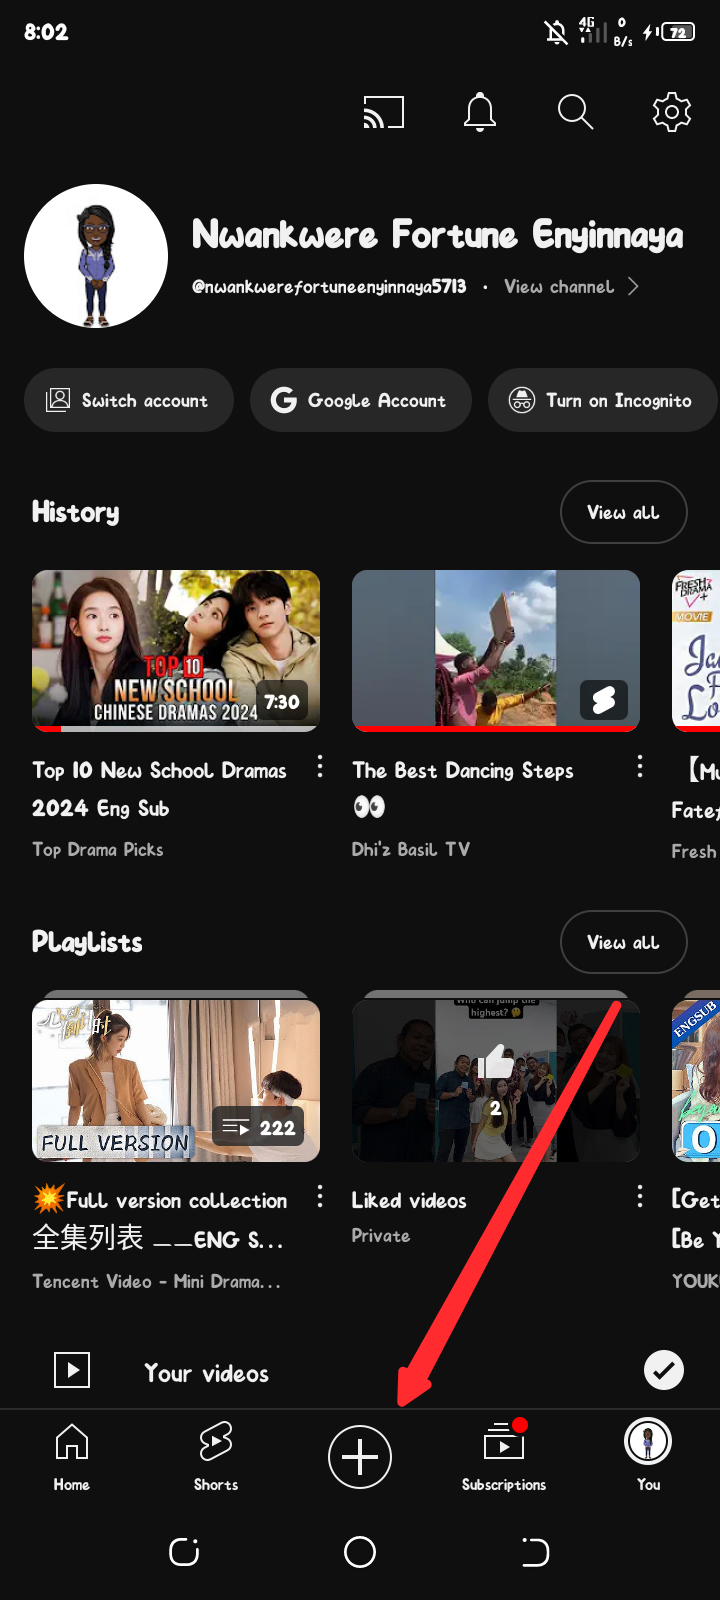Open options for Liked videos playlist
Image resolution: width=720 pixels, height=1600 pixels.
pyautogui.click(x=640, y=1197)
